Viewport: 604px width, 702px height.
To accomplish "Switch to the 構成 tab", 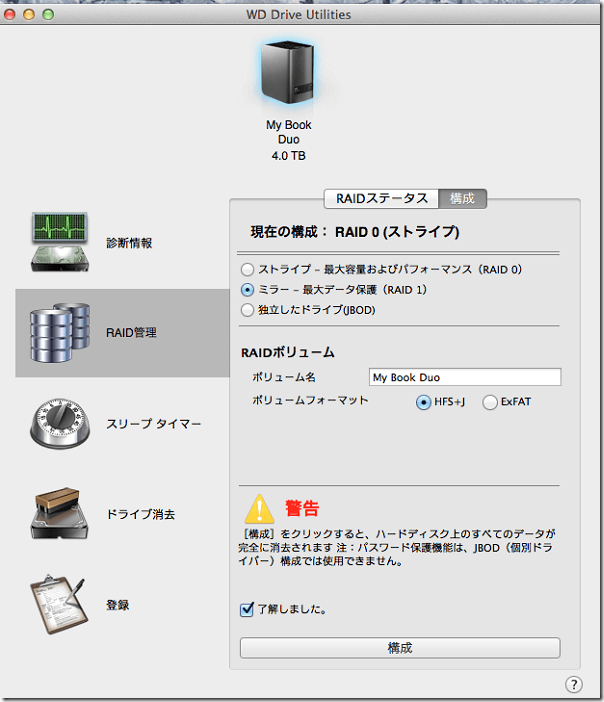I will (462, 199).
